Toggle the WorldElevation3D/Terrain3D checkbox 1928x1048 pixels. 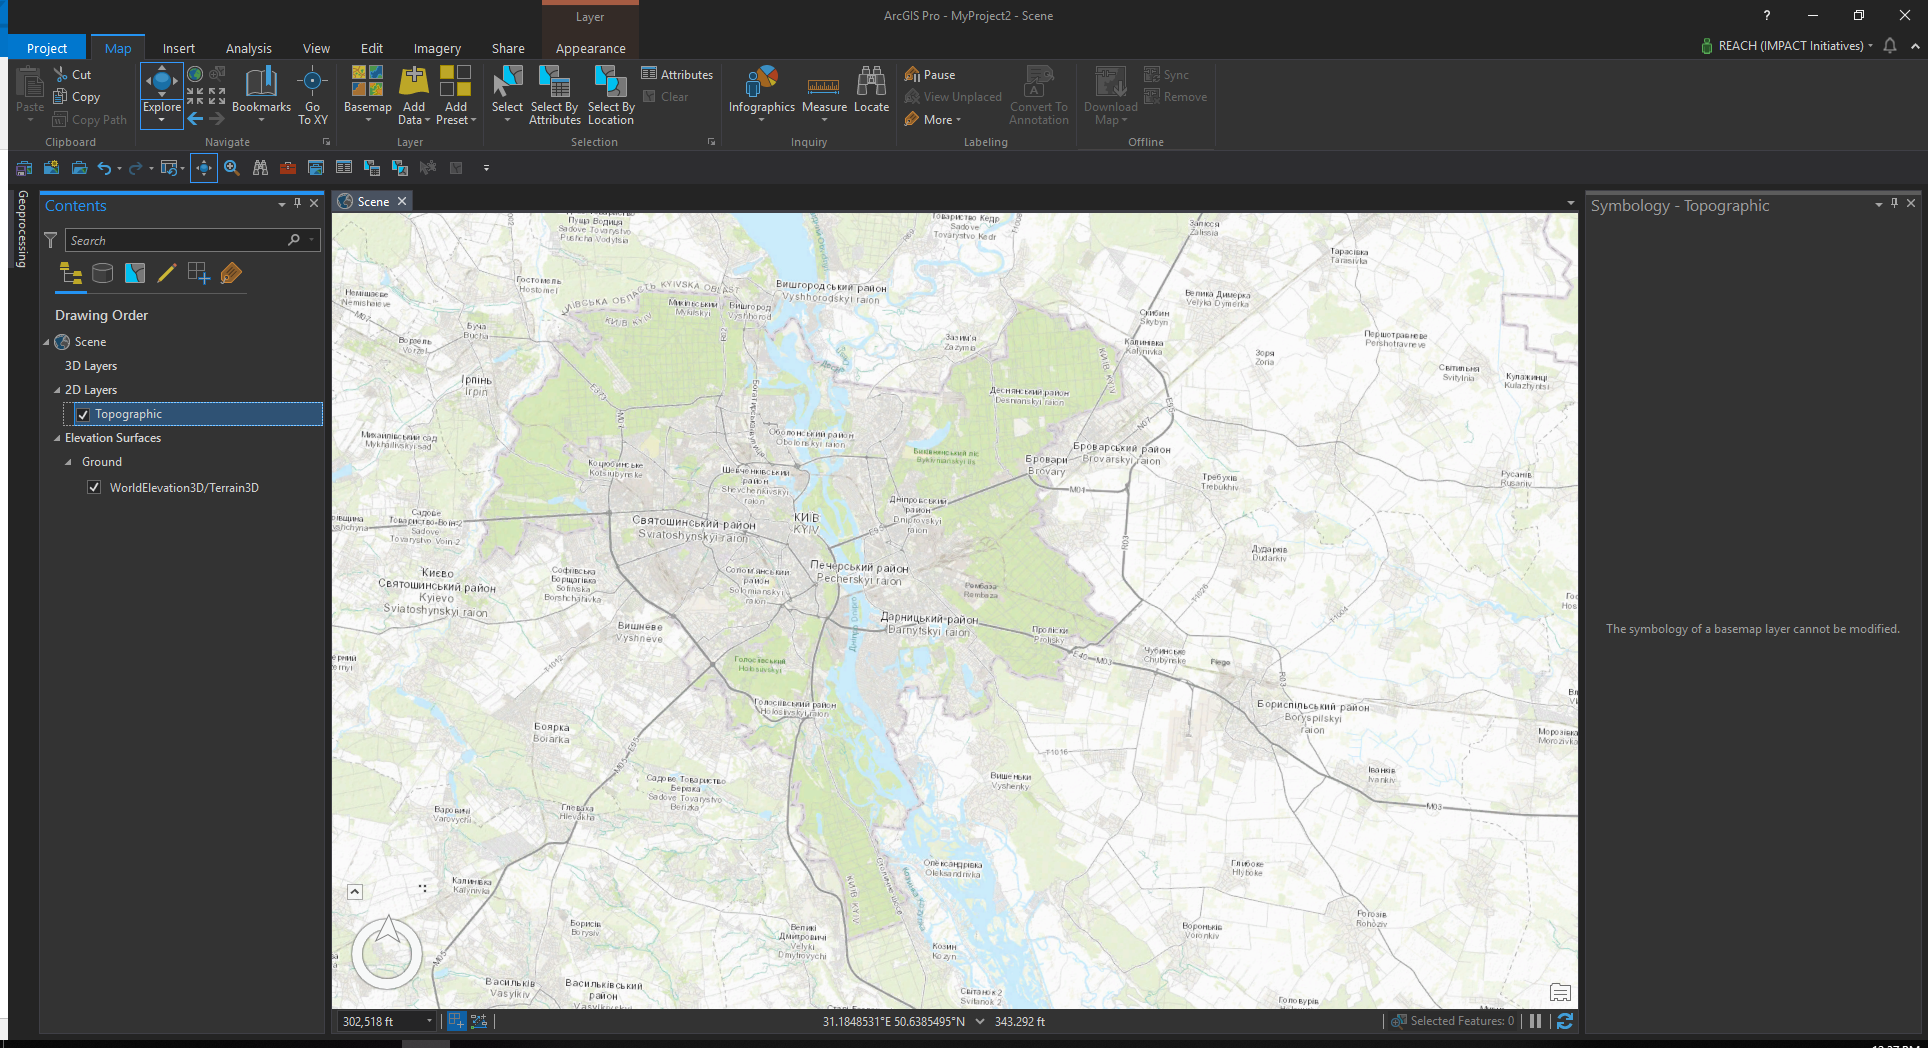point(94,487)
